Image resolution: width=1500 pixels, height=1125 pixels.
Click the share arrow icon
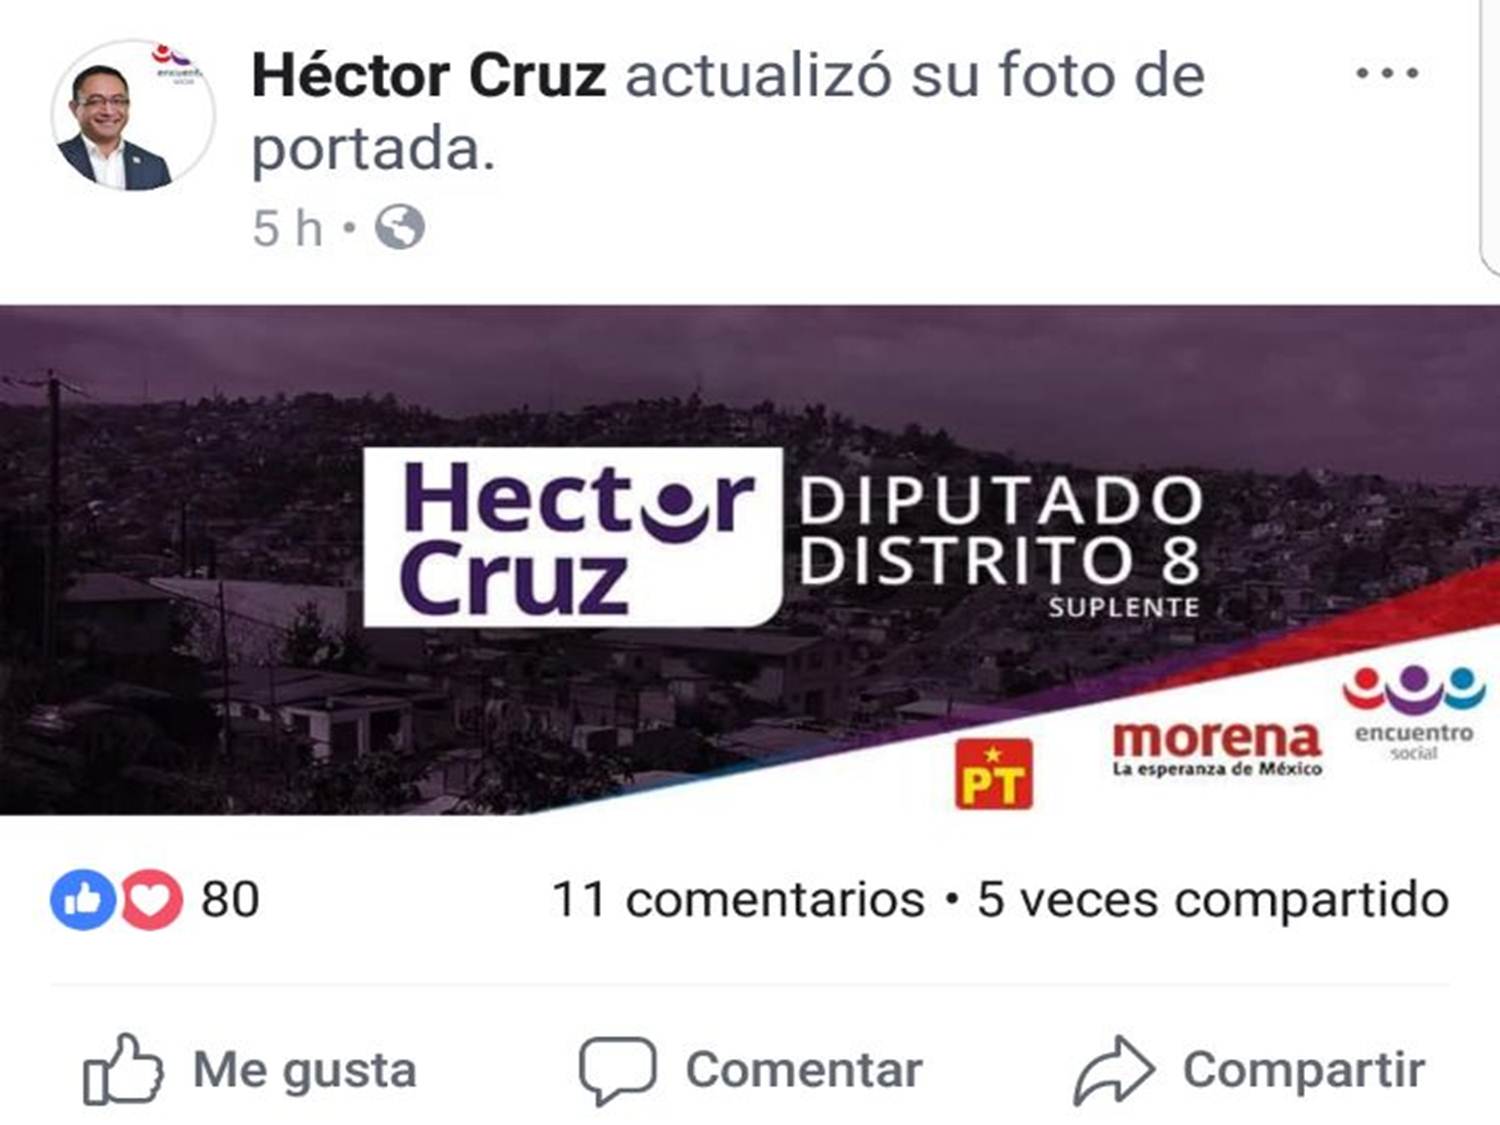1114,1069
